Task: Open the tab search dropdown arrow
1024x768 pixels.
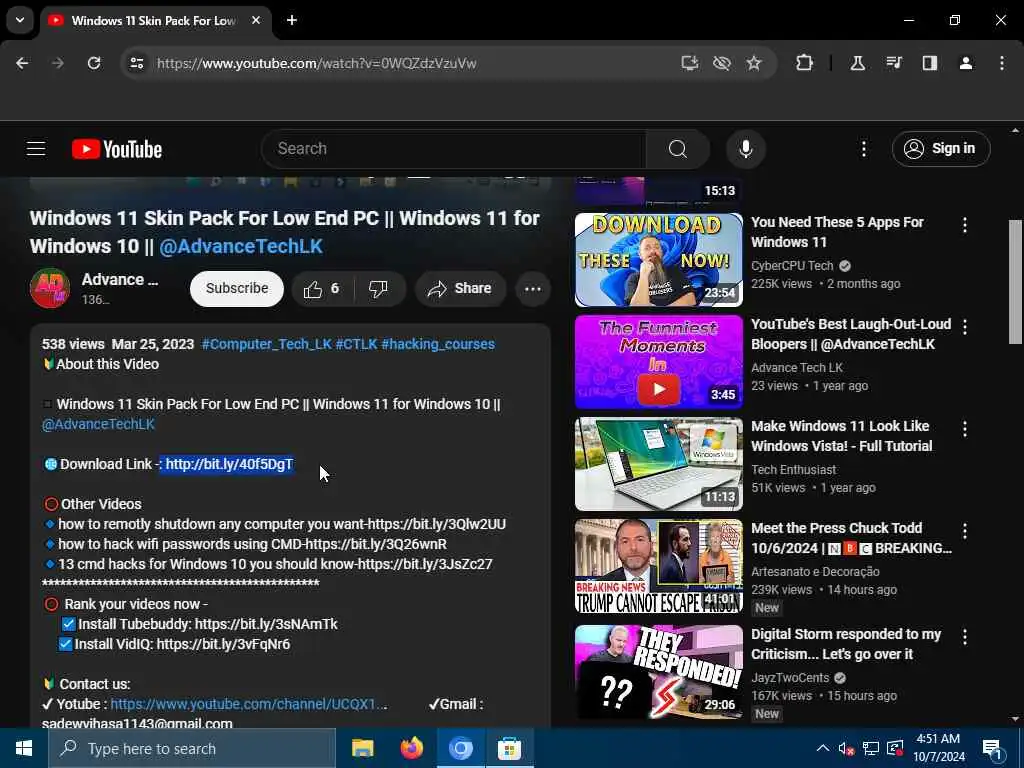Action: 20,20
